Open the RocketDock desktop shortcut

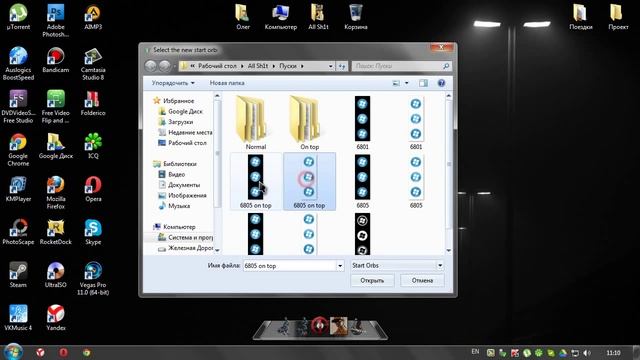[x=56, y=232]
